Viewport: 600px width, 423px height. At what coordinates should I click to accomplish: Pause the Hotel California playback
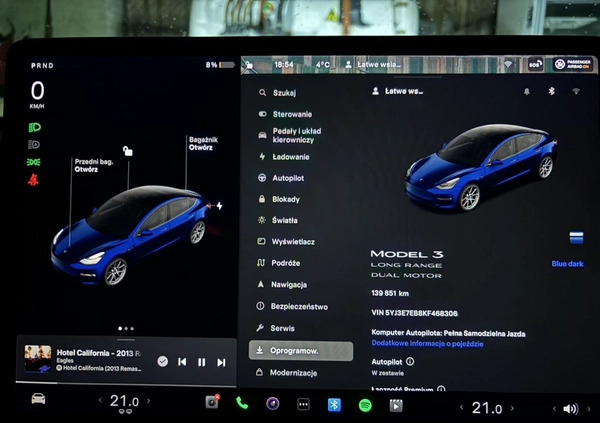coord(202,362)
